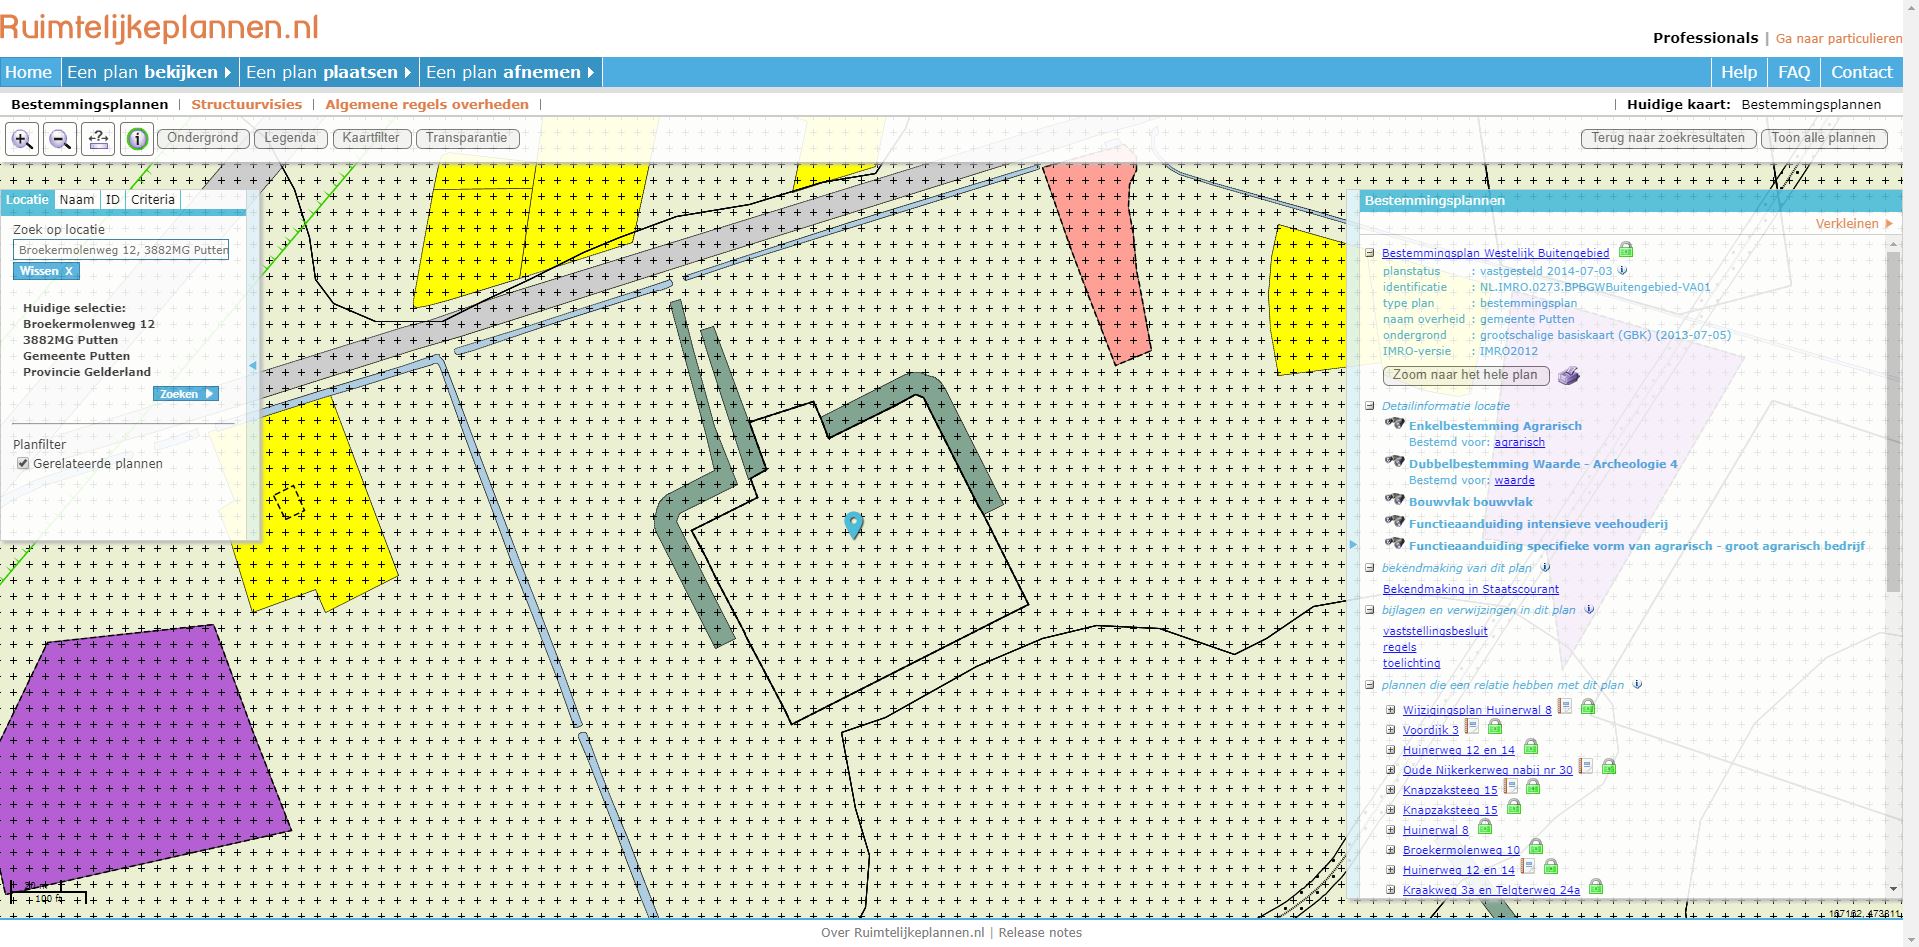
Task: Click green lock icon beside Bestemmingsplan Westelijk Buitengebied
Action: click(1626, 250)
